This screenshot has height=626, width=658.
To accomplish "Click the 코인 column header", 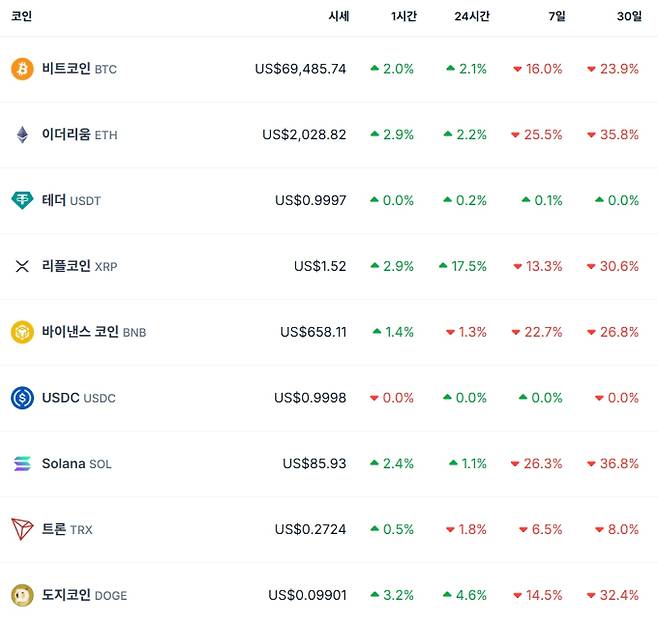I will [x=21, y=17].
